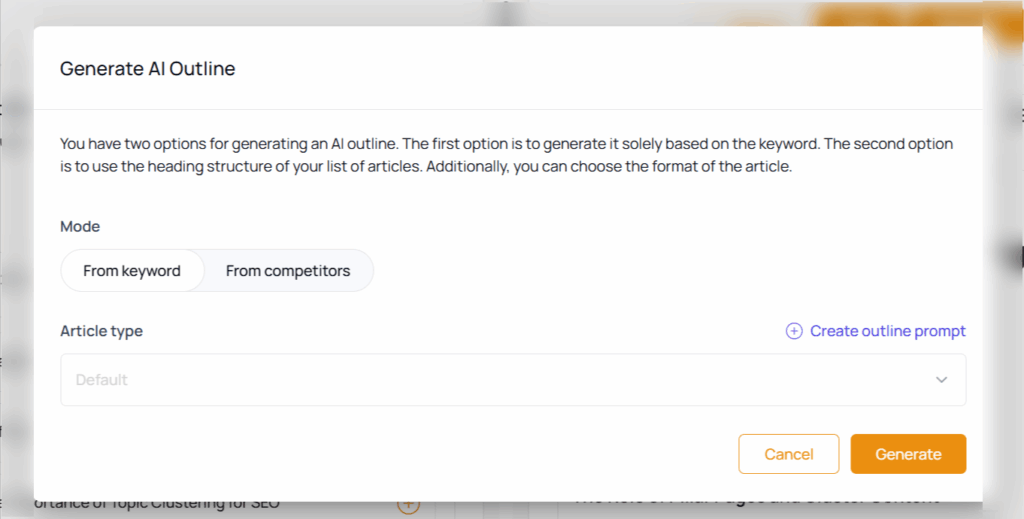The image size is (1024, 519).
Task: Click the orange Generate button
Action: (x=908, y=454)
